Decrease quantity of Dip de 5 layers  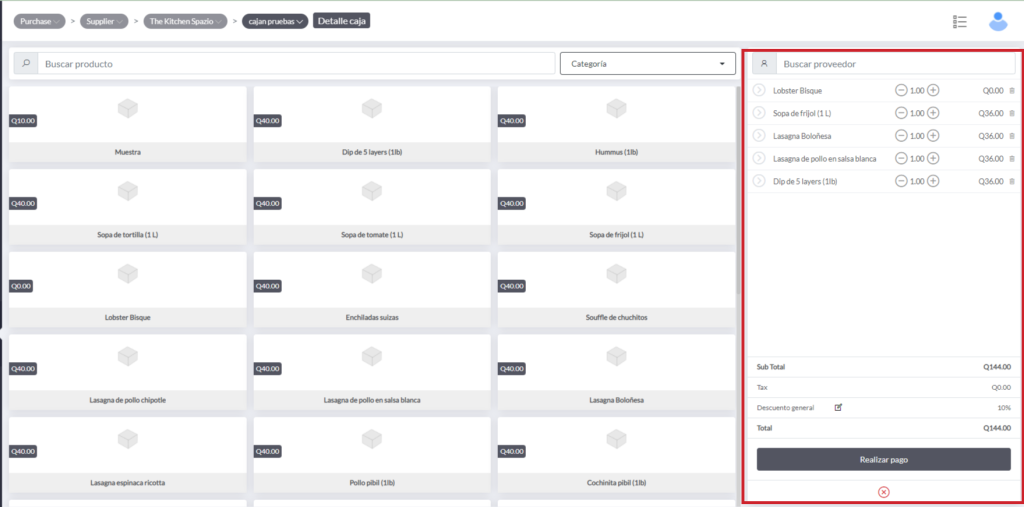(x=901, y=181)
